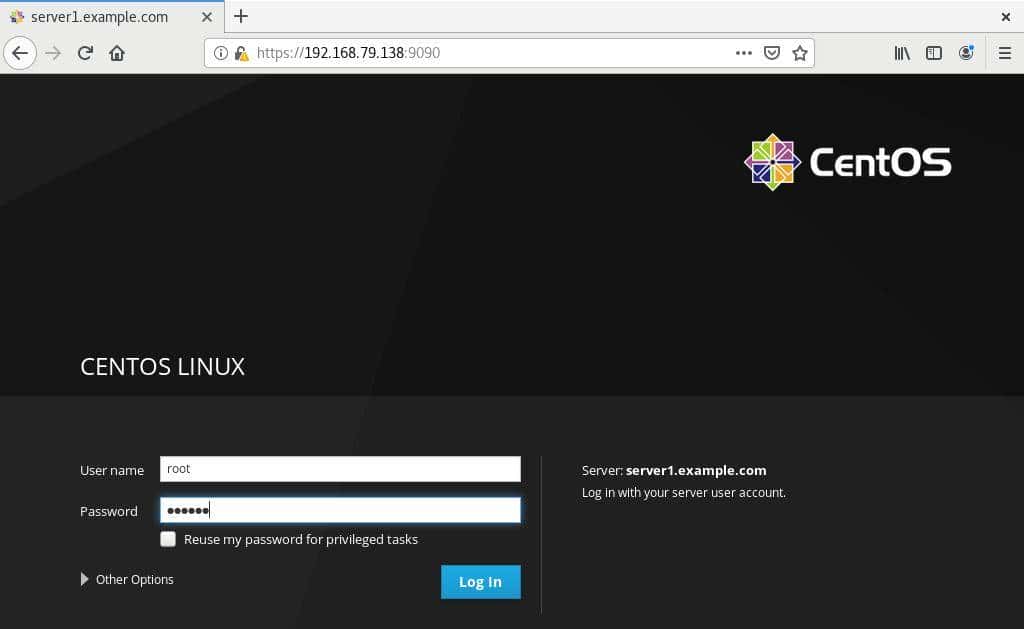Image resolution: width=1024 pixels, height=629 pixels.
Task: Open the Firefox account profile icon
Action: [966, 53]
